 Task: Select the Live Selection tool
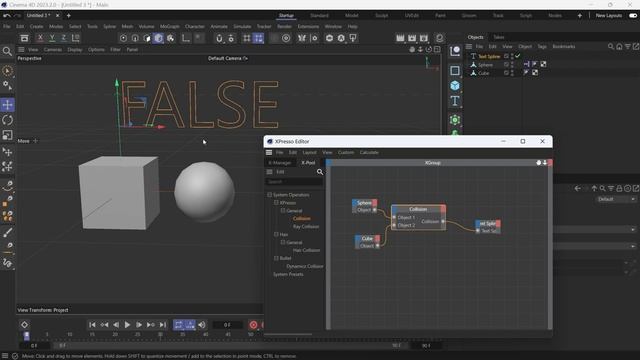pos(7,71)
